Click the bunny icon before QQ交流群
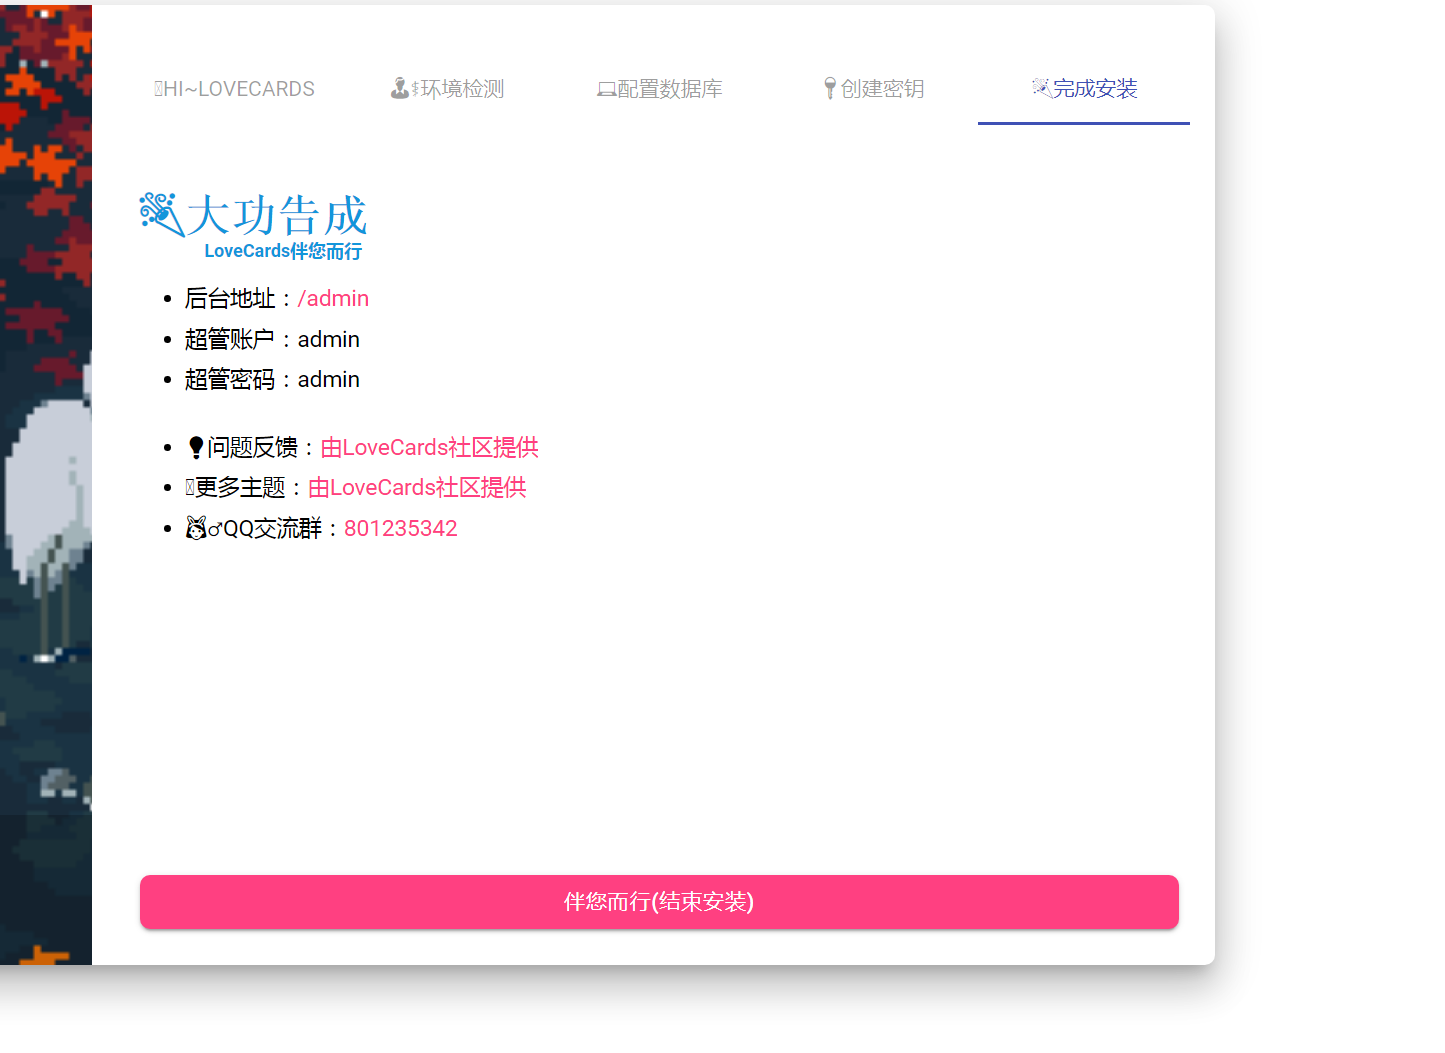 (196, 528)
